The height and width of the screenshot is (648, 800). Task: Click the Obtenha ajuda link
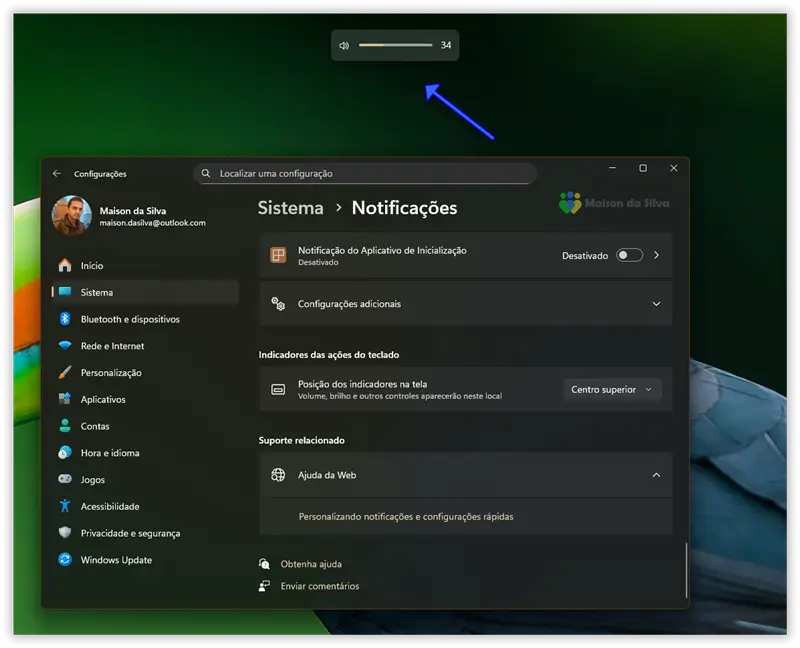tap(311, 564)
